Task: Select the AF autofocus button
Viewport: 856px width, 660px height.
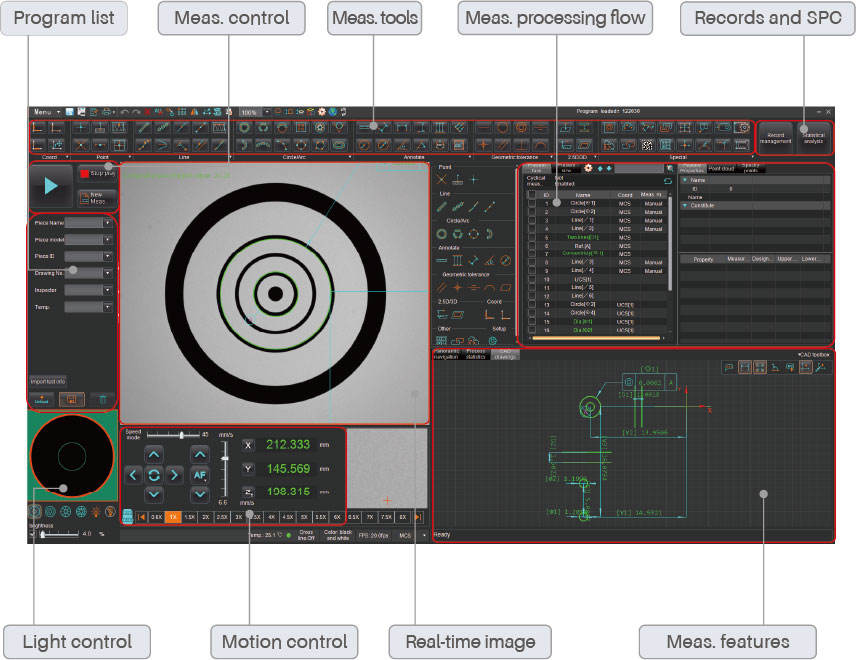Action: point(200,474)
